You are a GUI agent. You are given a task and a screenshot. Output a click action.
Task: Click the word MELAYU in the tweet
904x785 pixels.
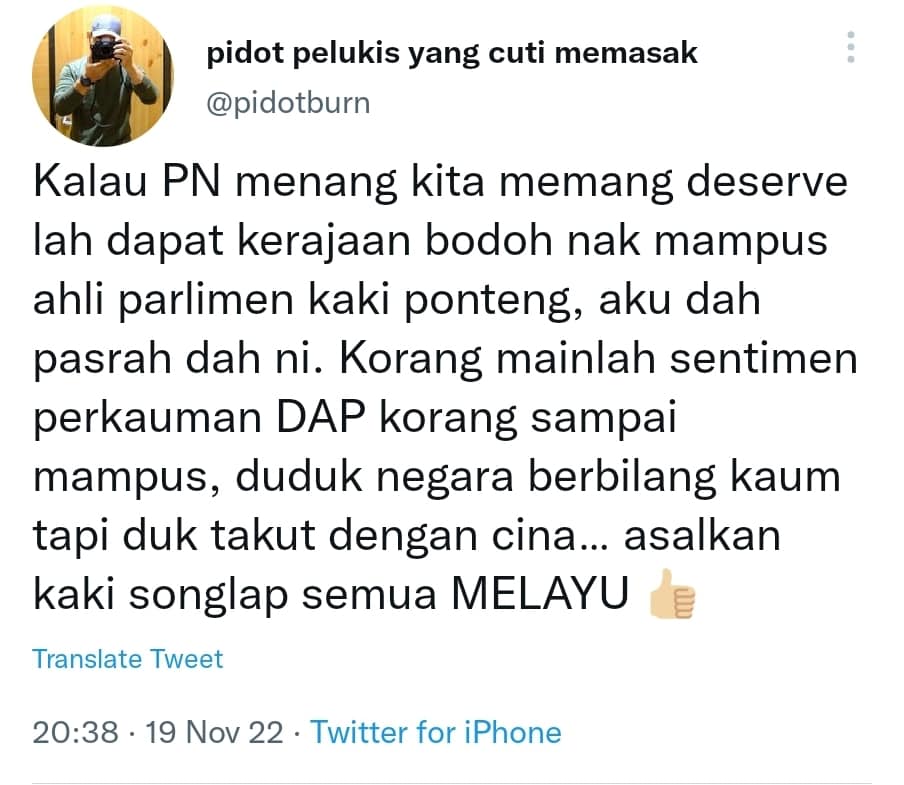tap(540, 594)
